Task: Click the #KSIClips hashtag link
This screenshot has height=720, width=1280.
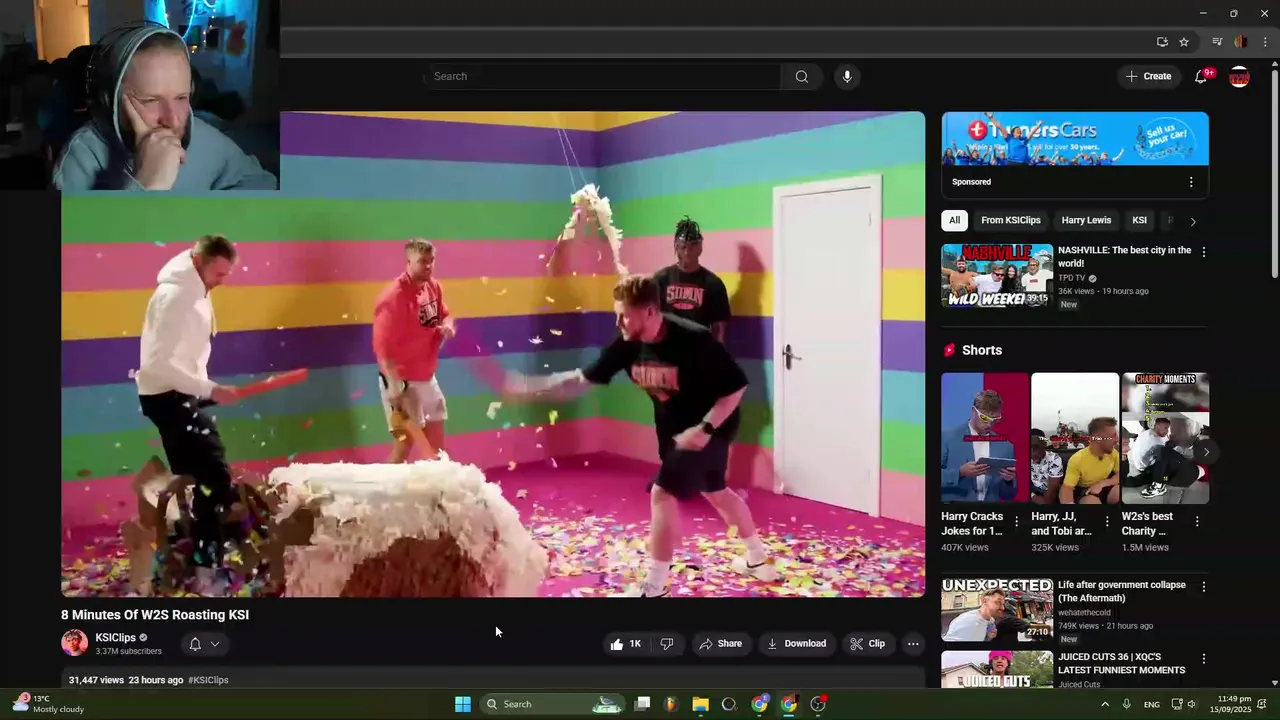Action: (208, 680)
